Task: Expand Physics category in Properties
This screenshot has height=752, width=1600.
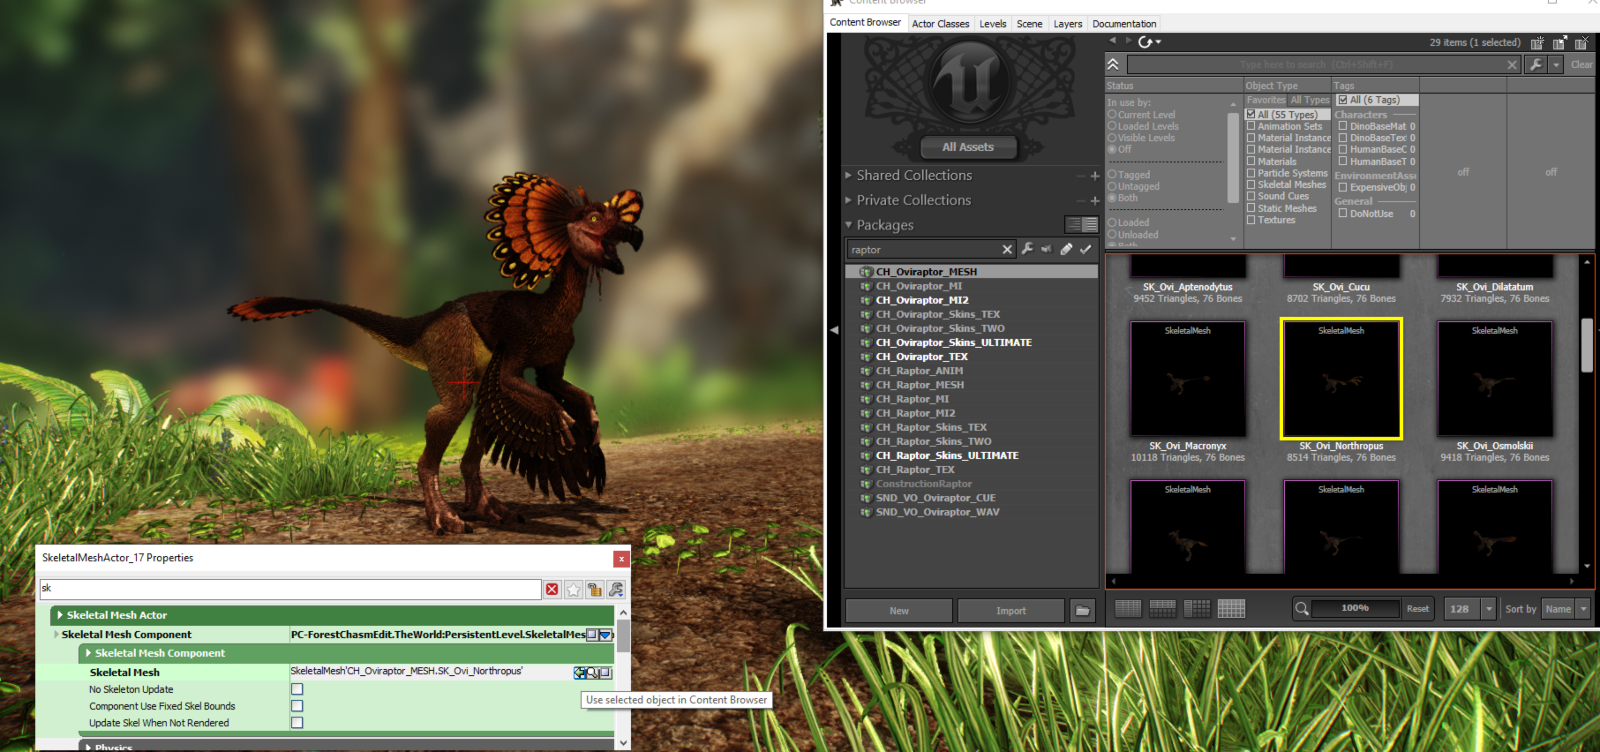Action: click(89, 747)
